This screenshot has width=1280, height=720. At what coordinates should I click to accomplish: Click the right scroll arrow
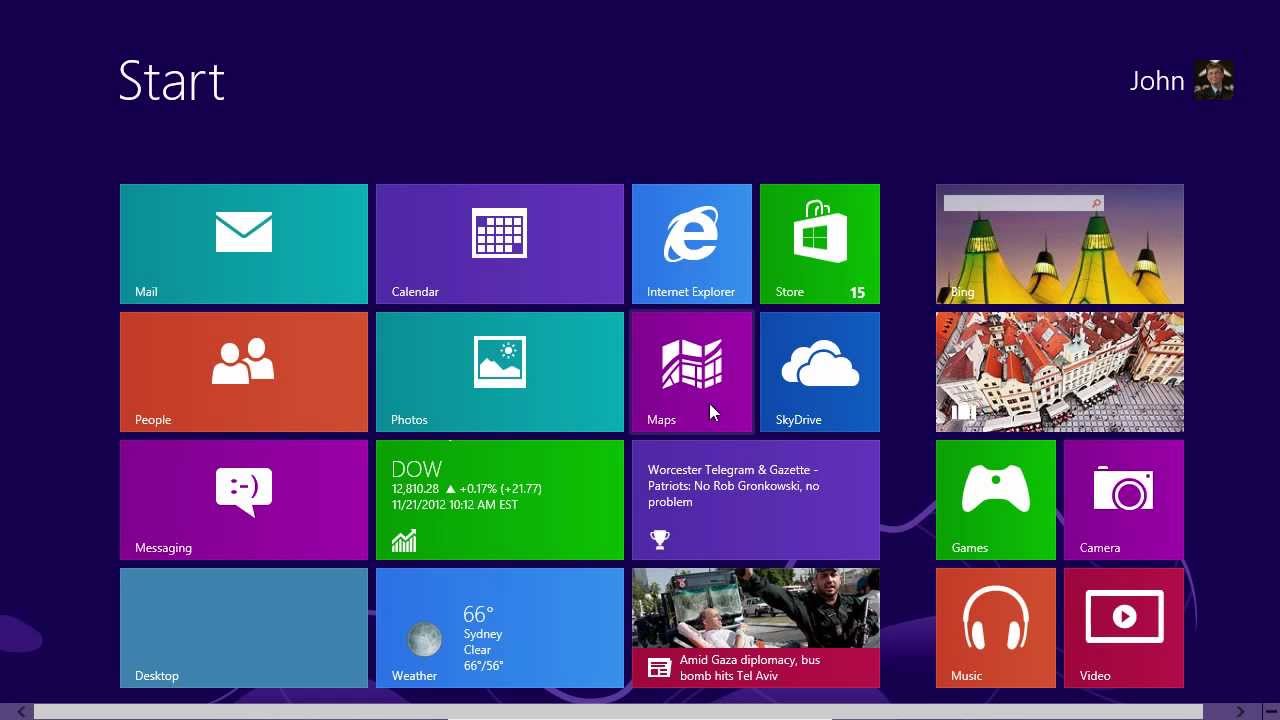[x=1240, y=712]
